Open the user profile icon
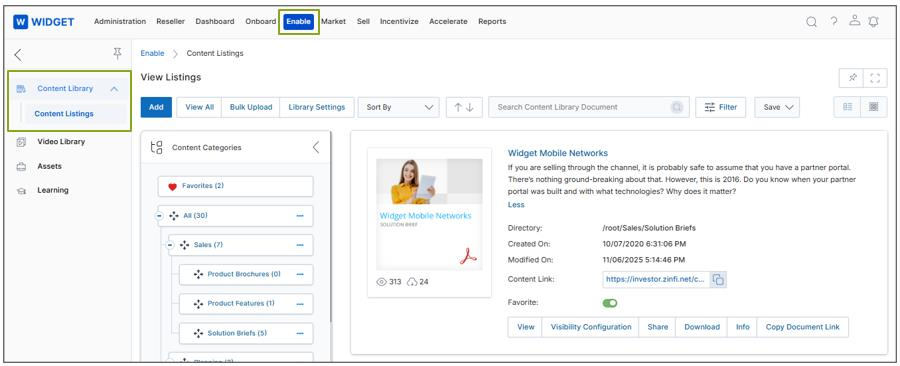 [x=855, y=21]
